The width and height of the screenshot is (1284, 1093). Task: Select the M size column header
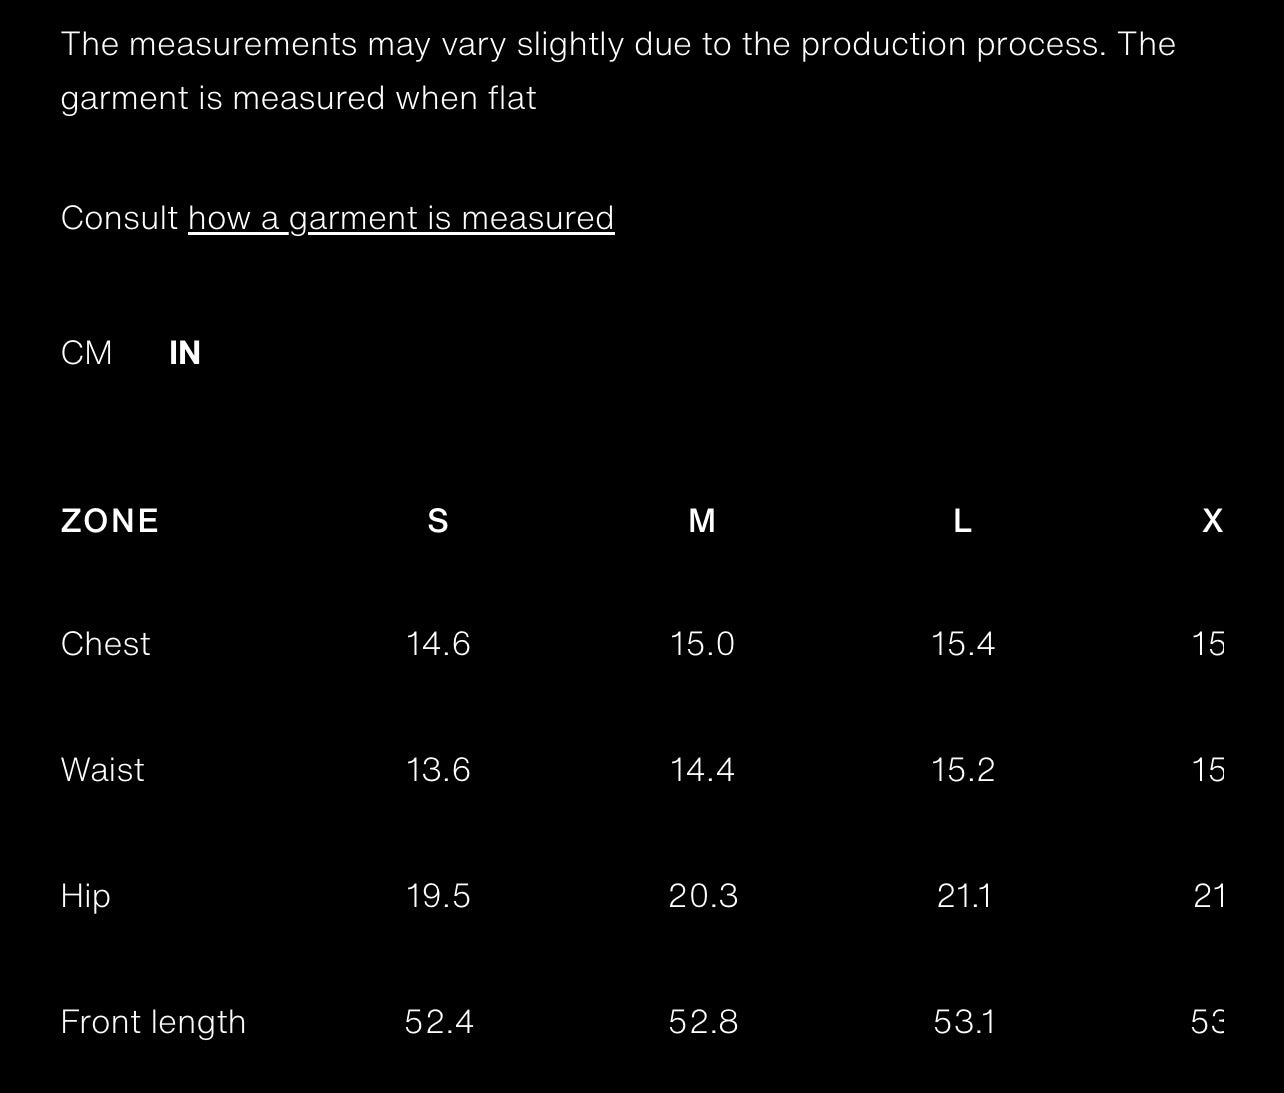point(702,521)
